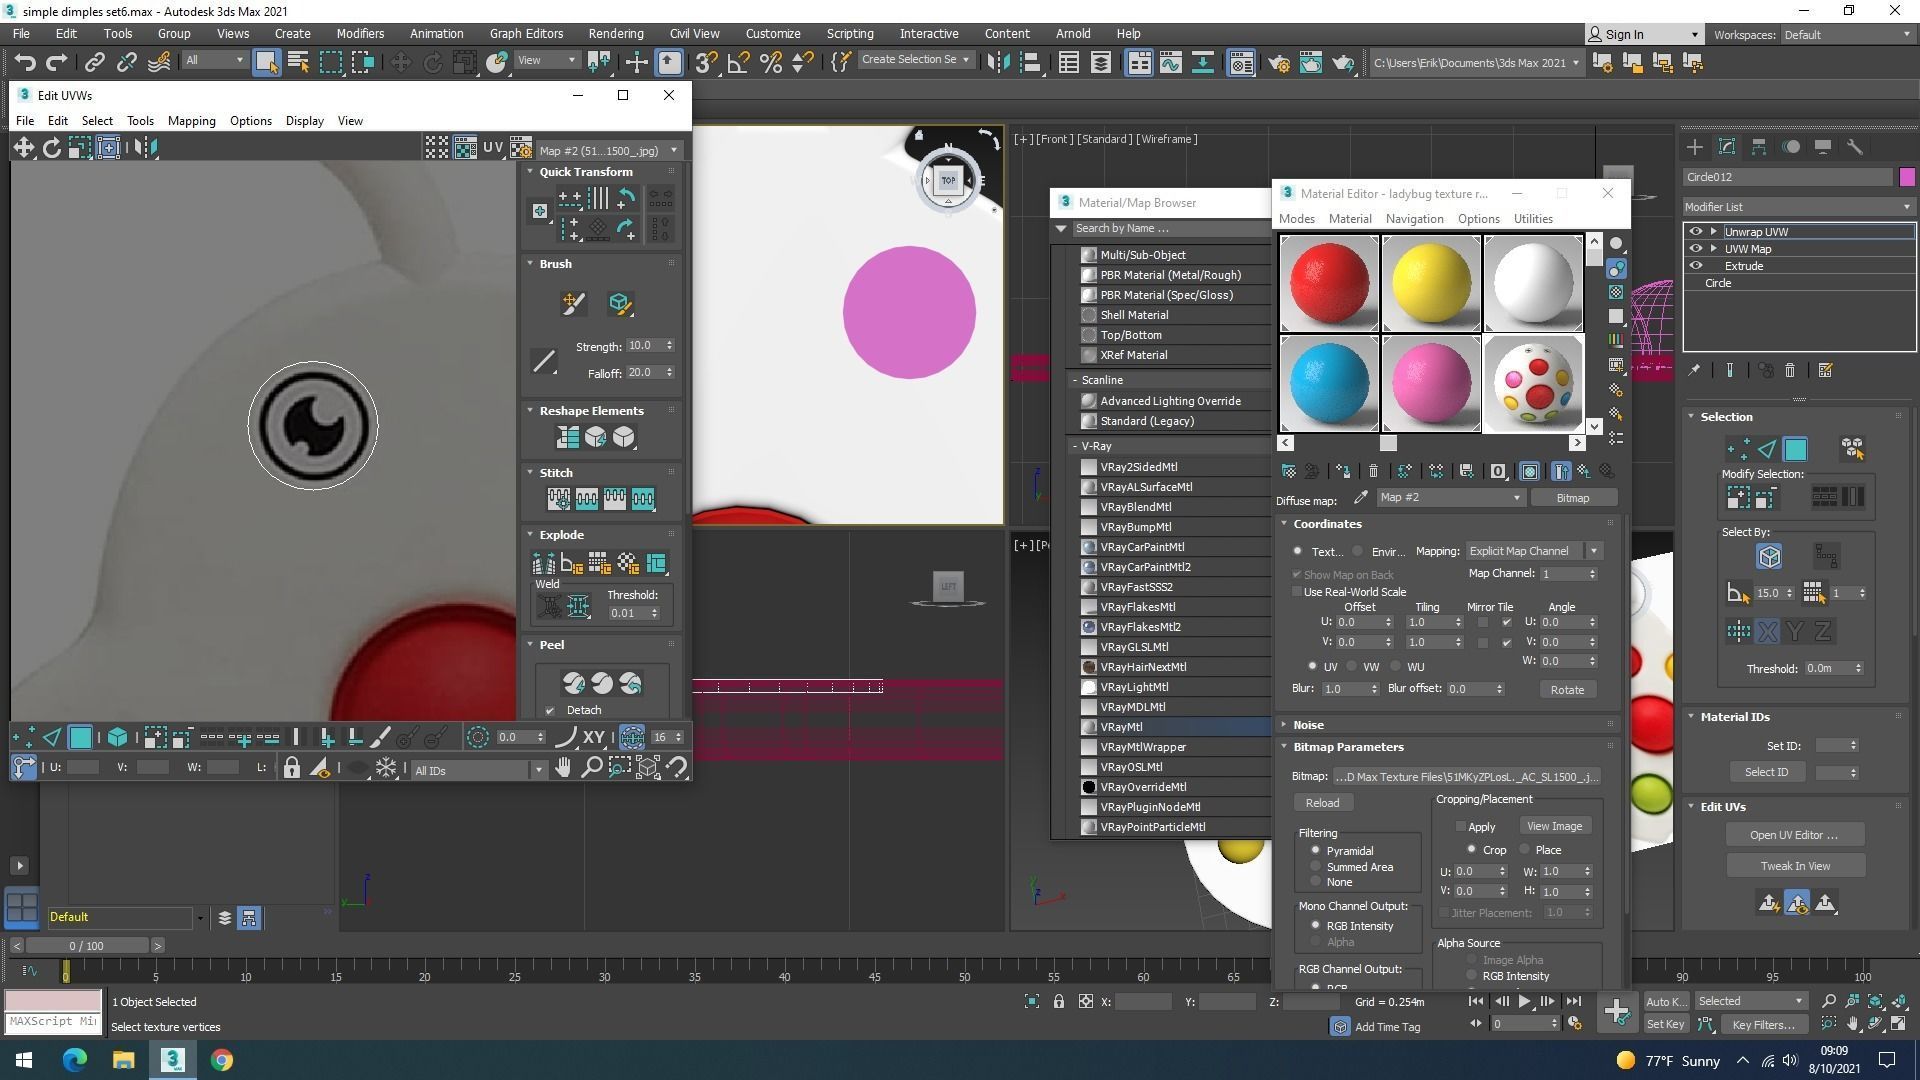The width and height of the screenshot is (1920, 1080).
Task: Click the Lock selection icon in UV editor
Action: click(x=291, y=768)
